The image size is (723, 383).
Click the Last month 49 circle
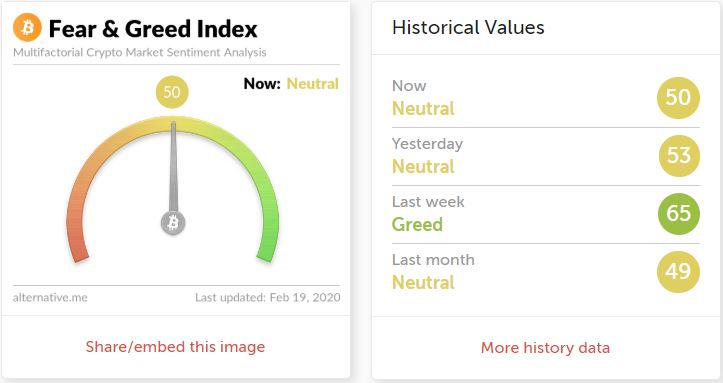pyautogui.click(x=678, y=271)
